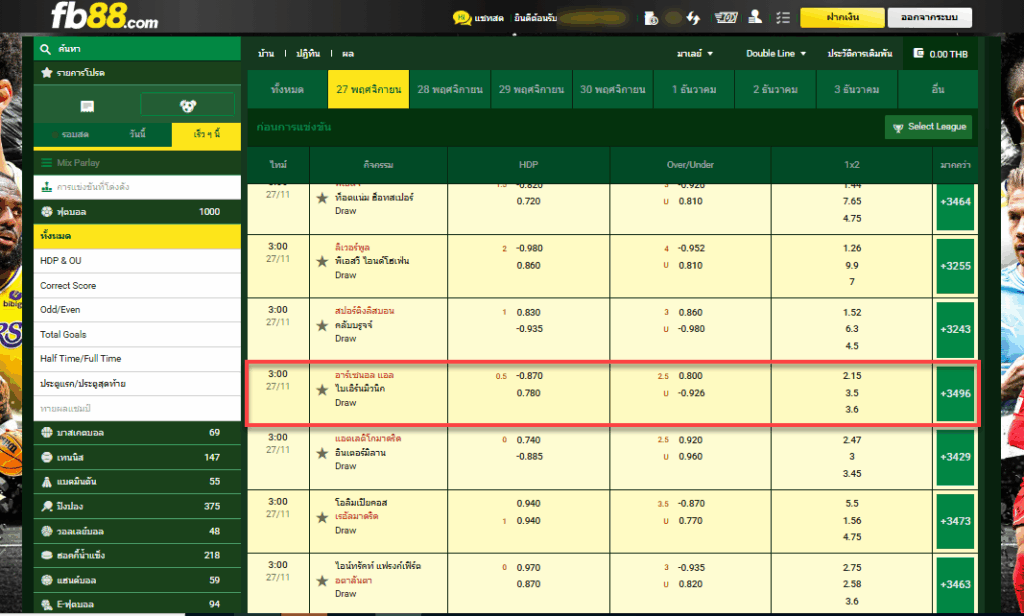Click the wallet icon beside 0.00 THB
The image size is (1024, 616).
(918, 54)
